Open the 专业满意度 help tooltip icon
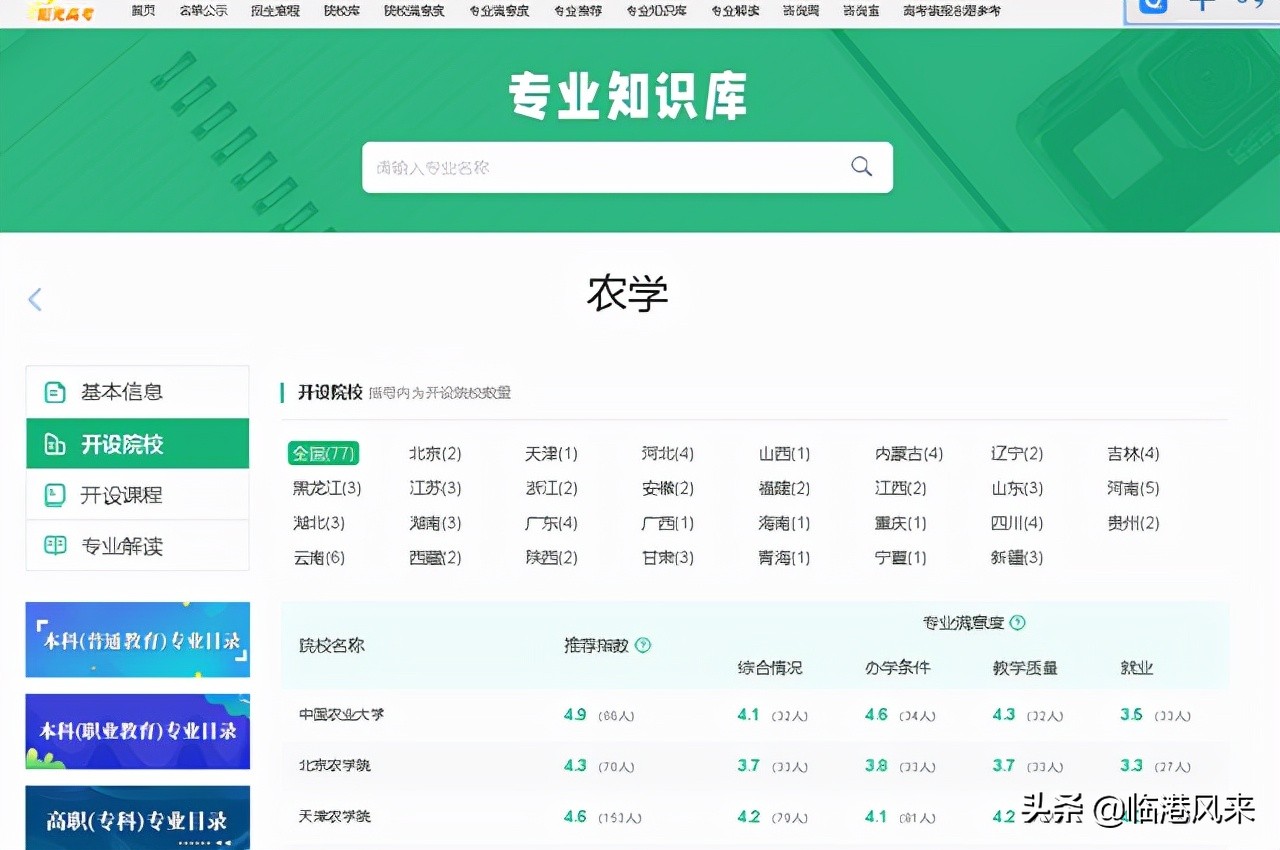 click(x=1018, y=621)
